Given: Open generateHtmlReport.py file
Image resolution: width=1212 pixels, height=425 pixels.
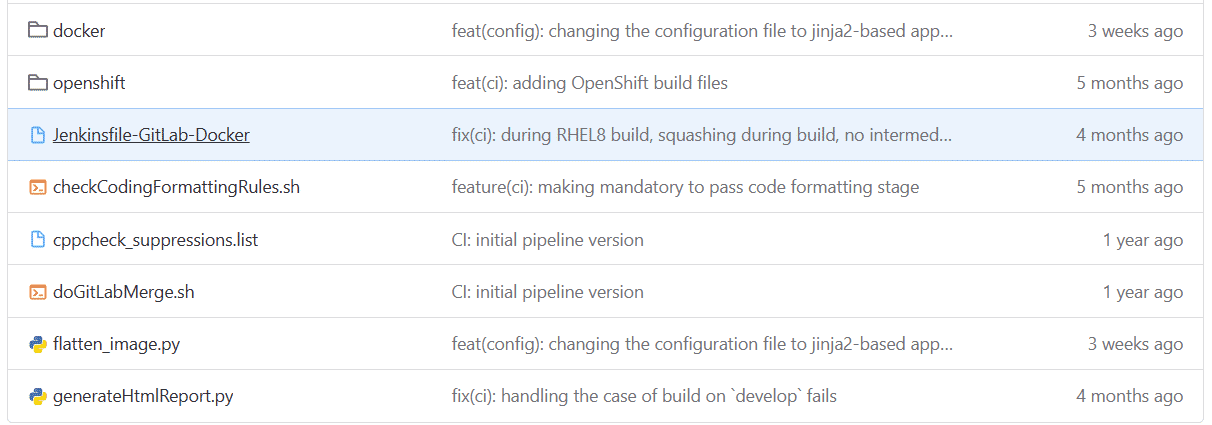Looking at the screenshot, I should [x=143, y=396].
